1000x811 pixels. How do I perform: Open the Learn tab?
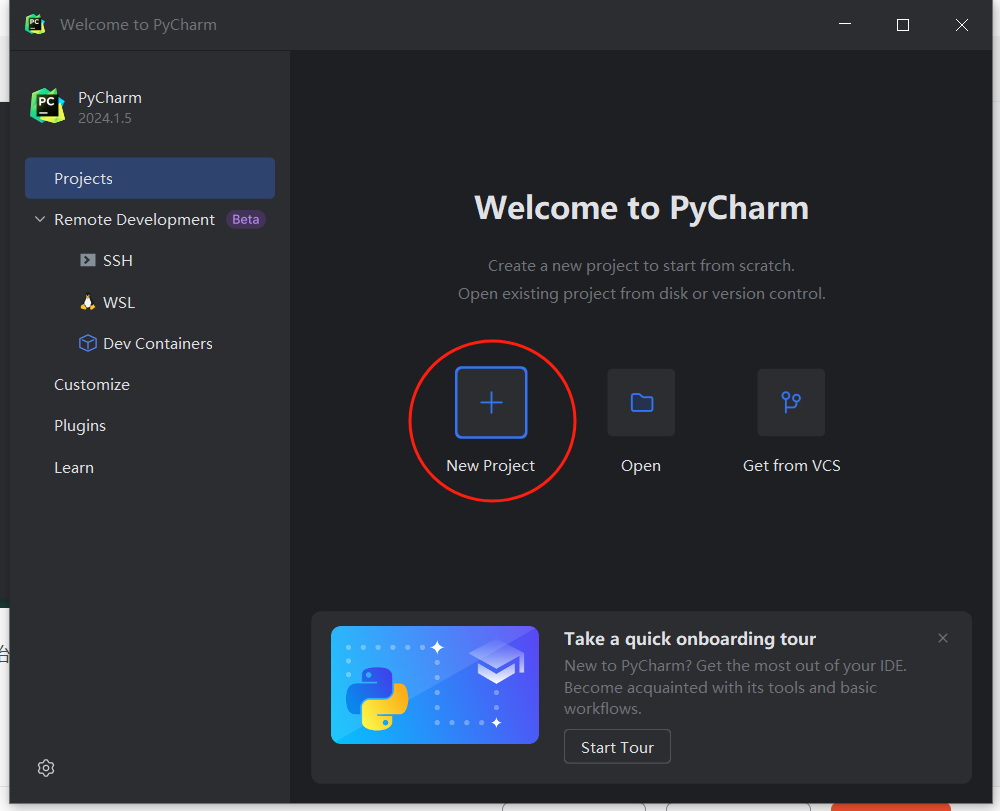click(x=74, y=467)
